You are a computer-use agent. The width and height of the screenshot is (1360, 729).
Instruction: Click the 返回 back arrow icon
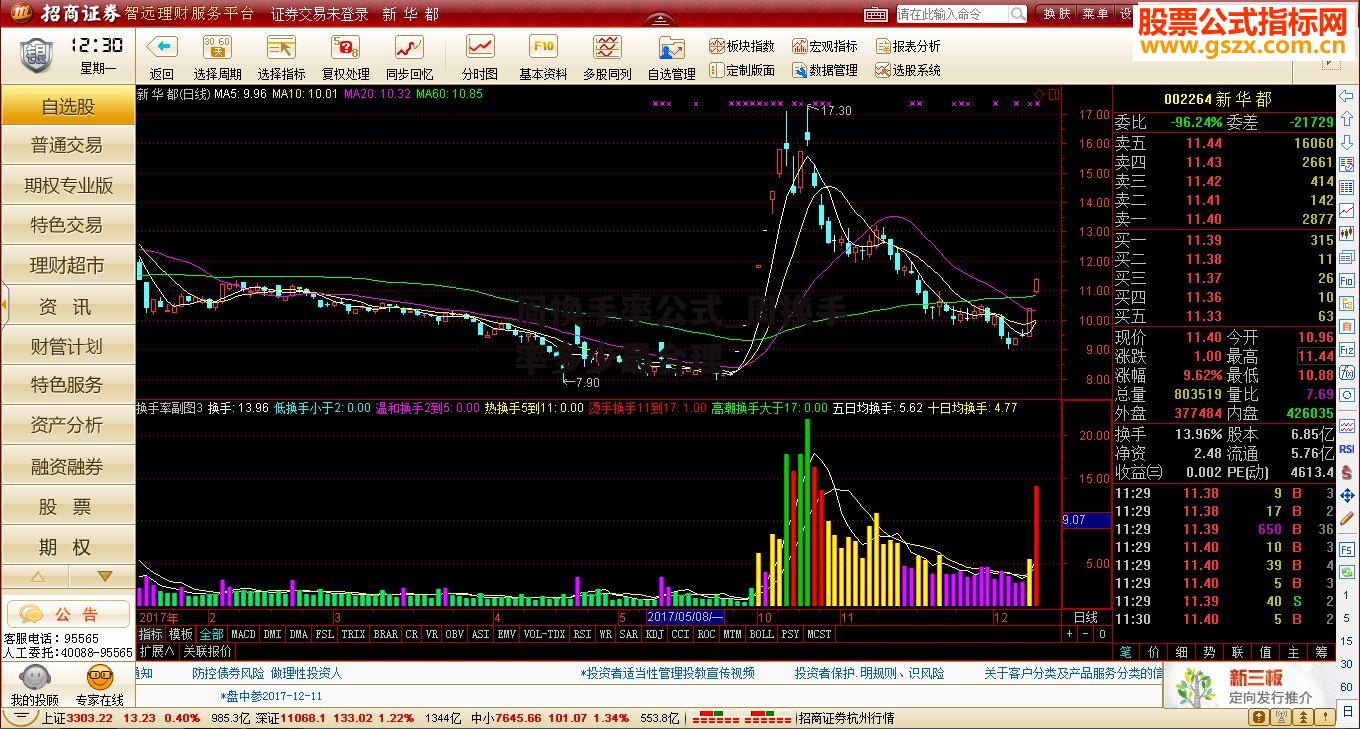[162, 47]
